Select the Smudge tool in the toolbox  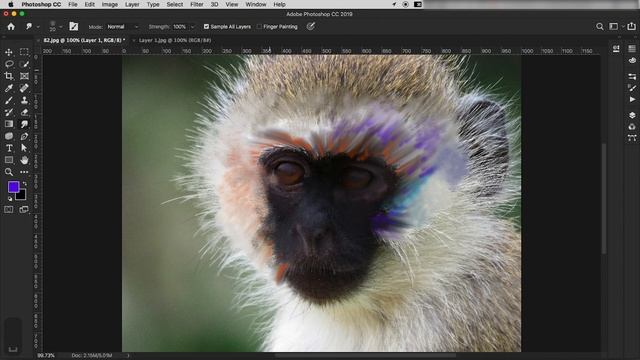[24, 124]
